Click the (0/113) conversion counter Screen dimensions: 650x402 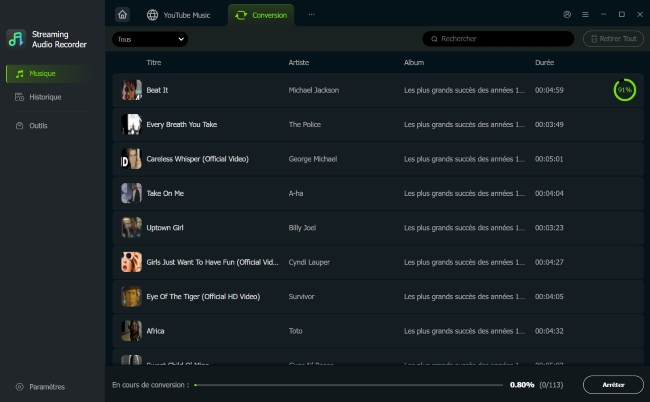pos(551,385)
